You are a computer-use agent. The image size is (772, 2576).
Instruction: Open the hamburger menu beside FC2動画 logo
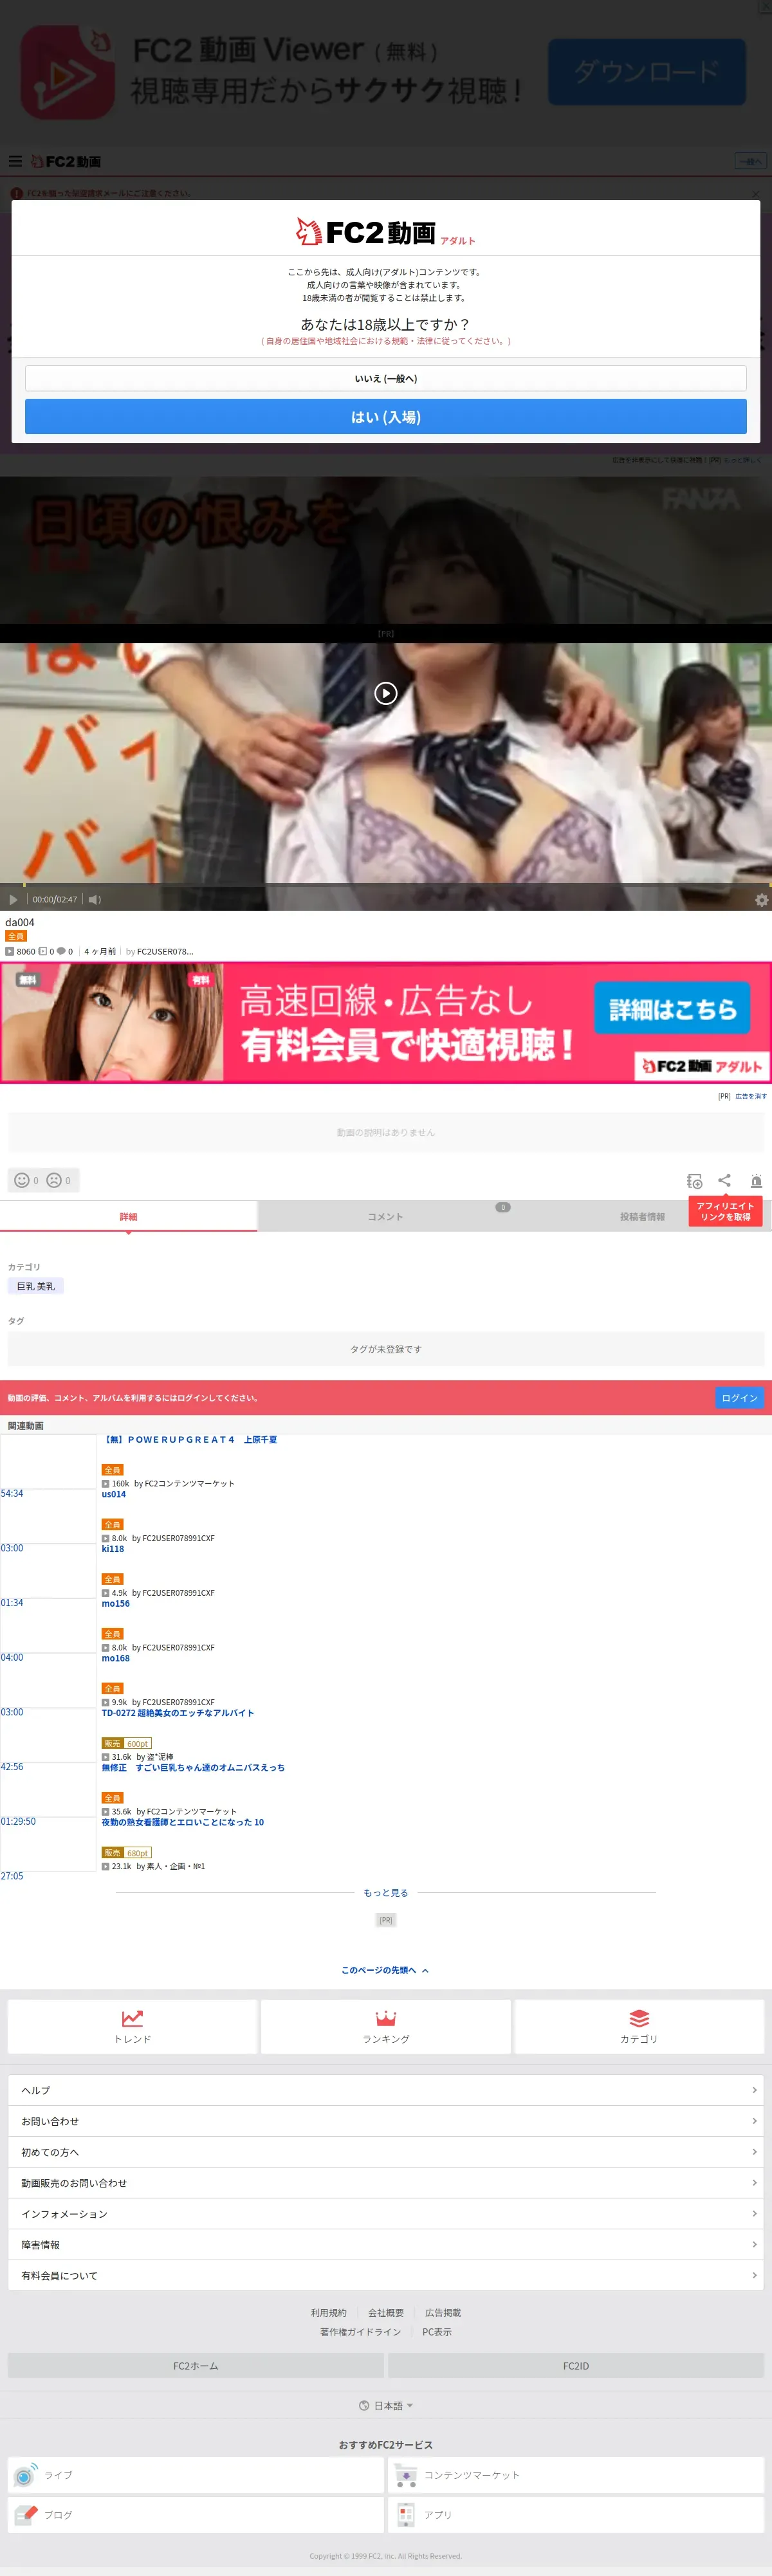click(15, 161)
